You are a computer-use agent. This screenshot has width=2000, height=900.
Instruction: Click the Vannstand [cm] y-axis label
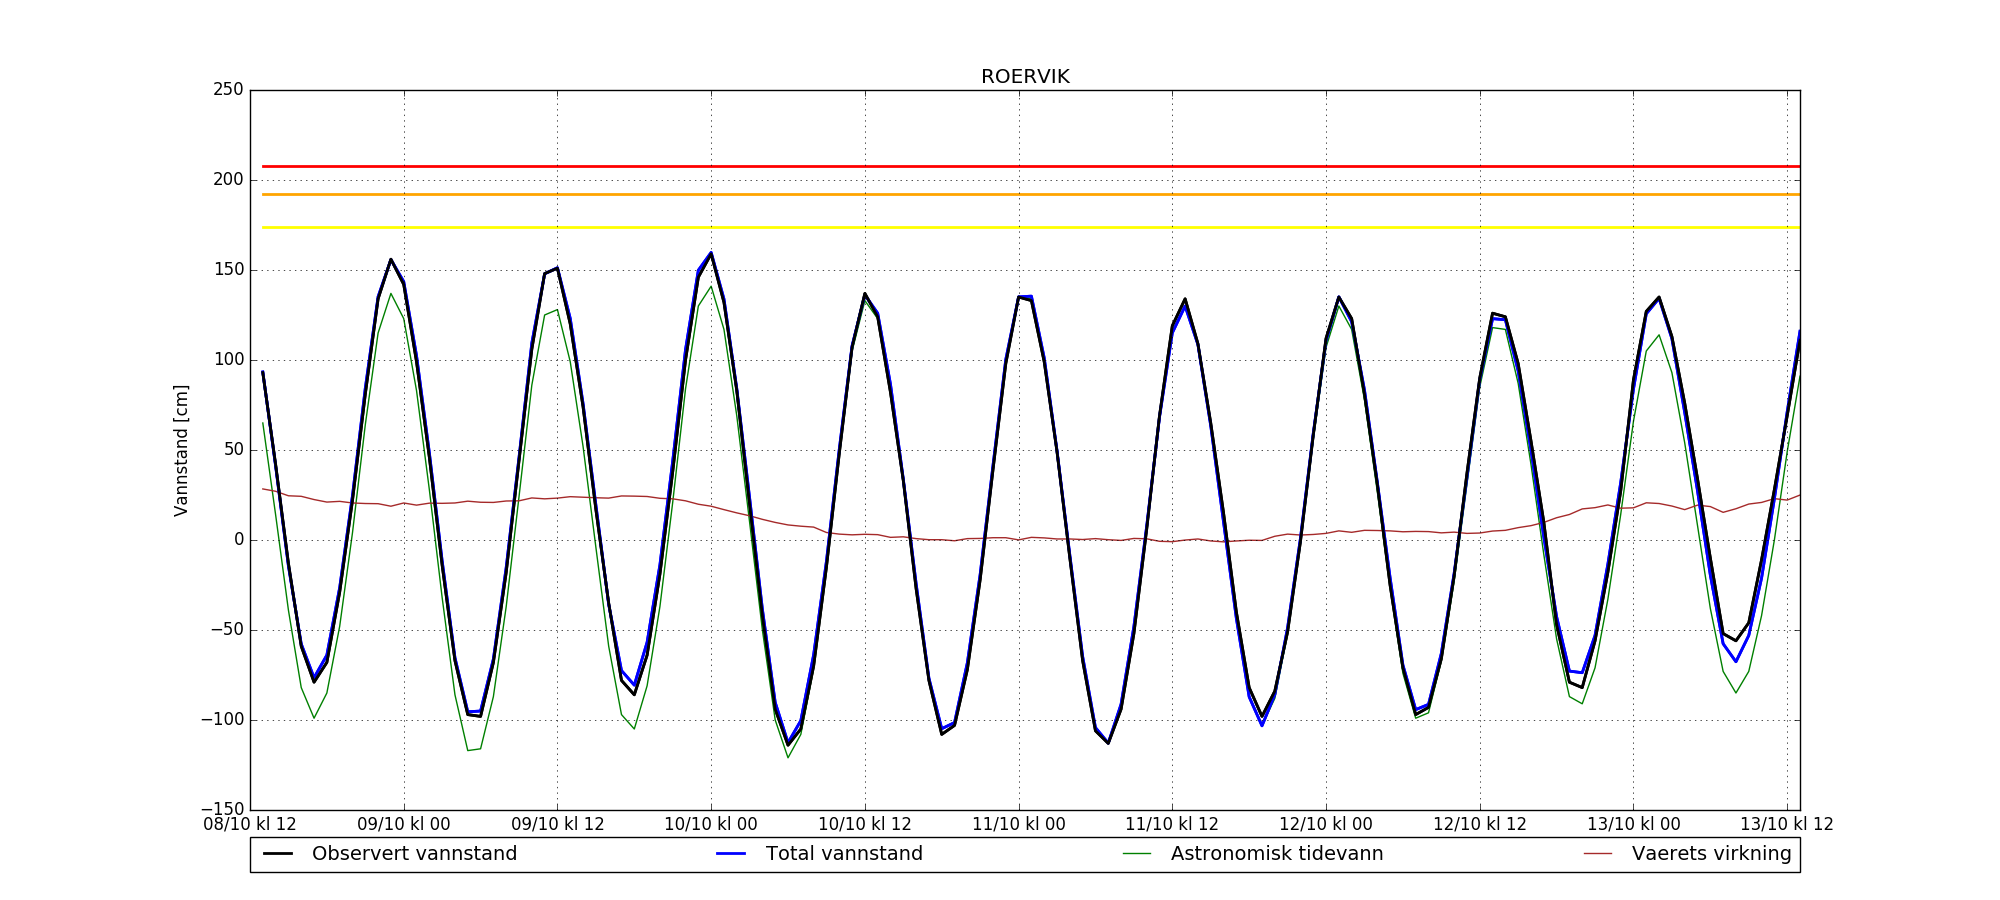[x=181, y=450]
